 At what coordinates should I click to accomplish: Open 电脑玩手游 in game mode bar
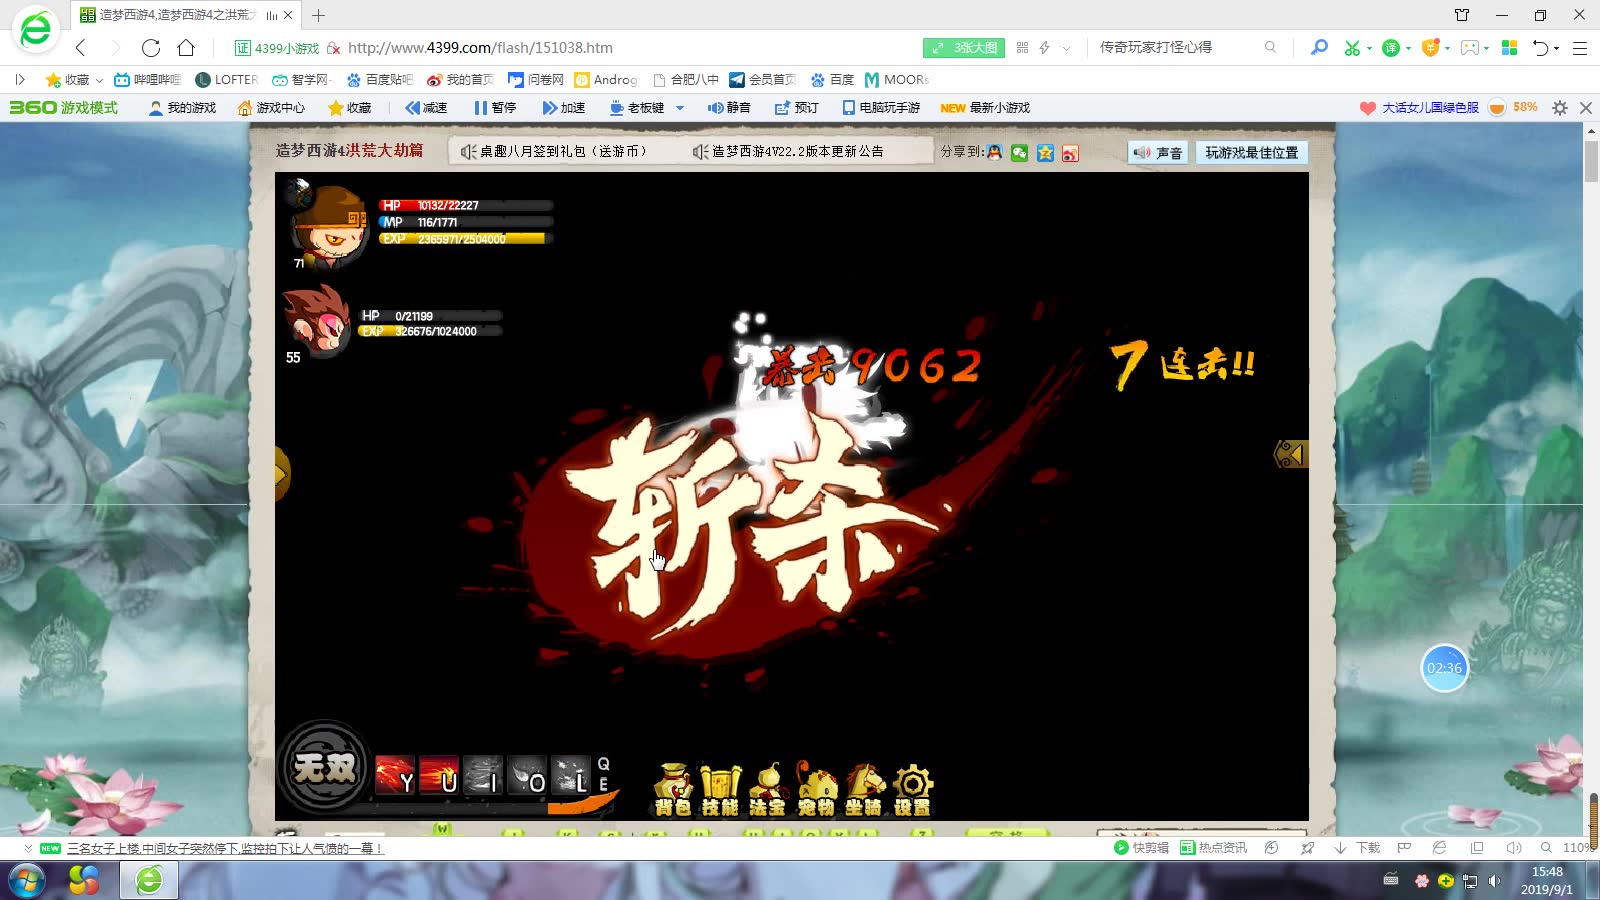coord(881,108)
